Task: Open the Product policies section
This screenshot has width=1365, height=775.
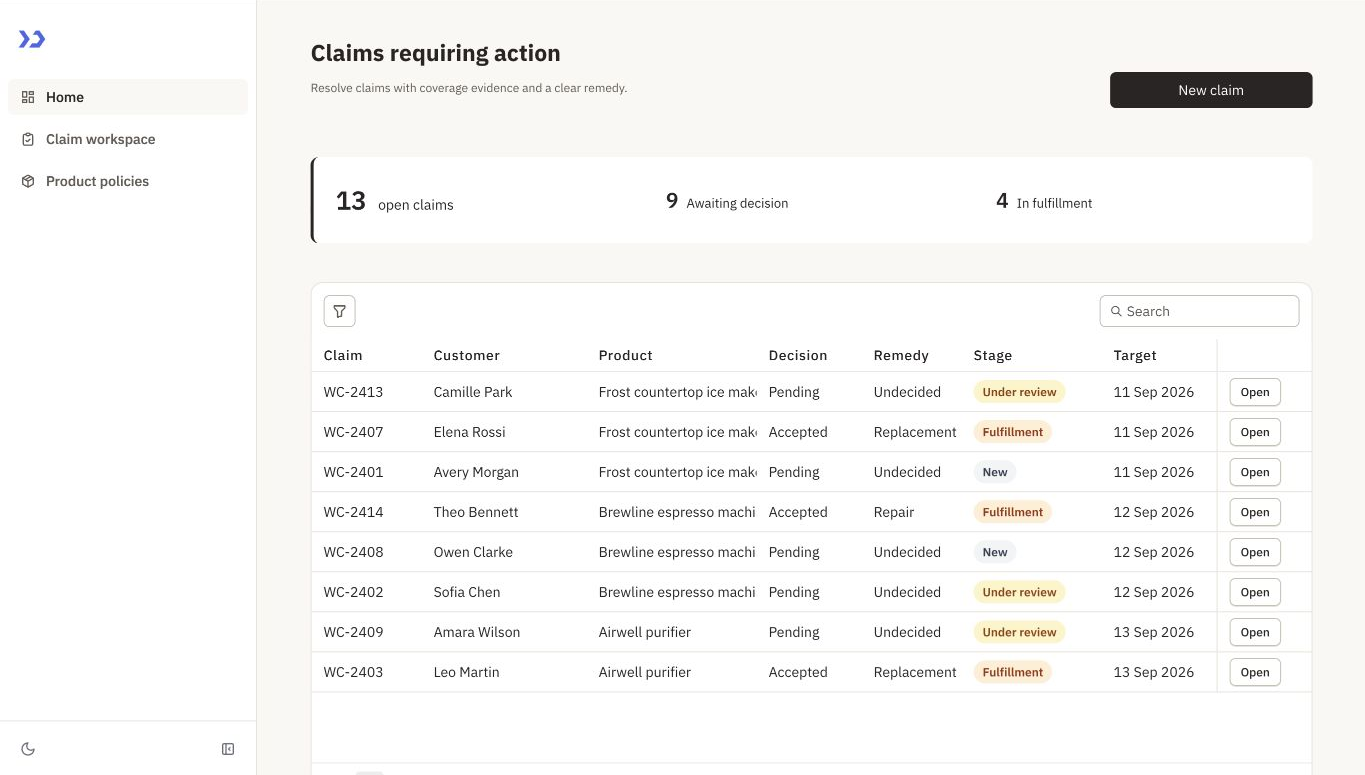Action: (x=128, y=181)
